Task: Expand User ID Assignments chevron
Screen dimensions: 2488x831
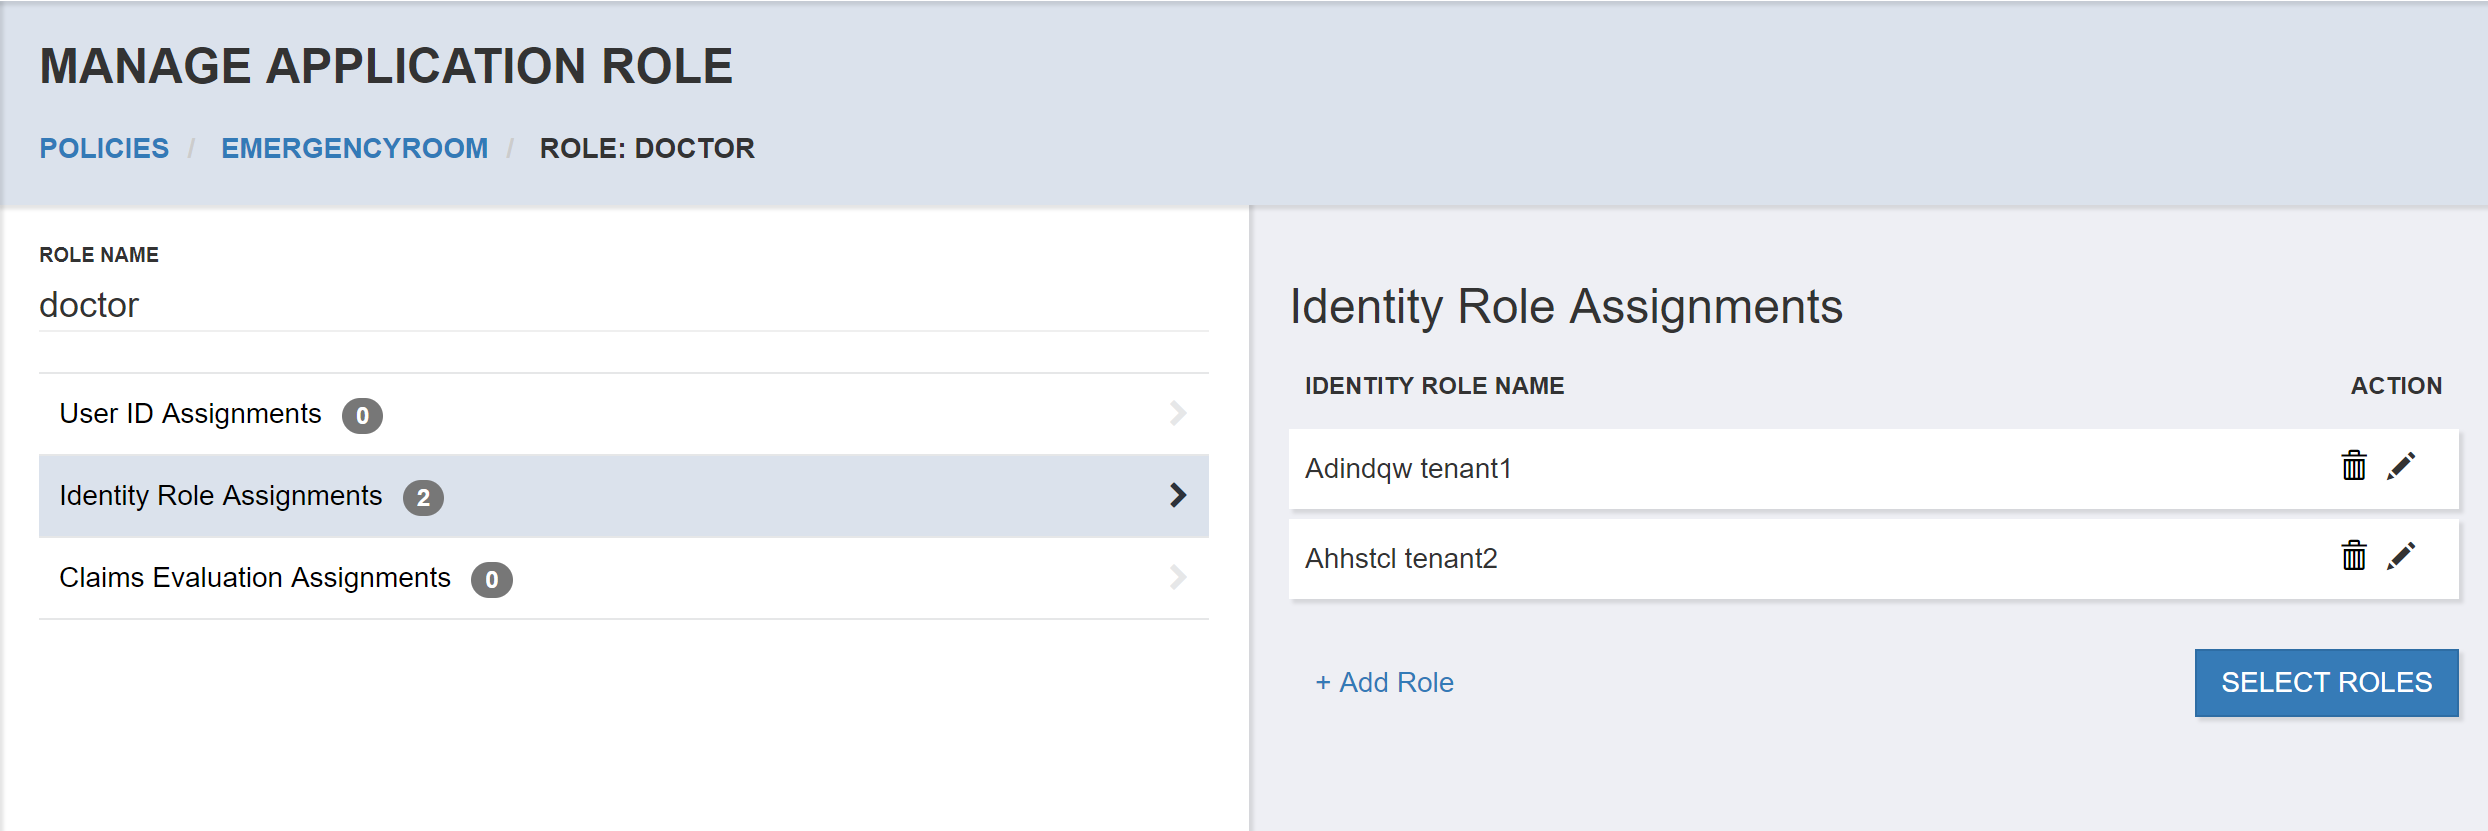Action: point(1178,413)
